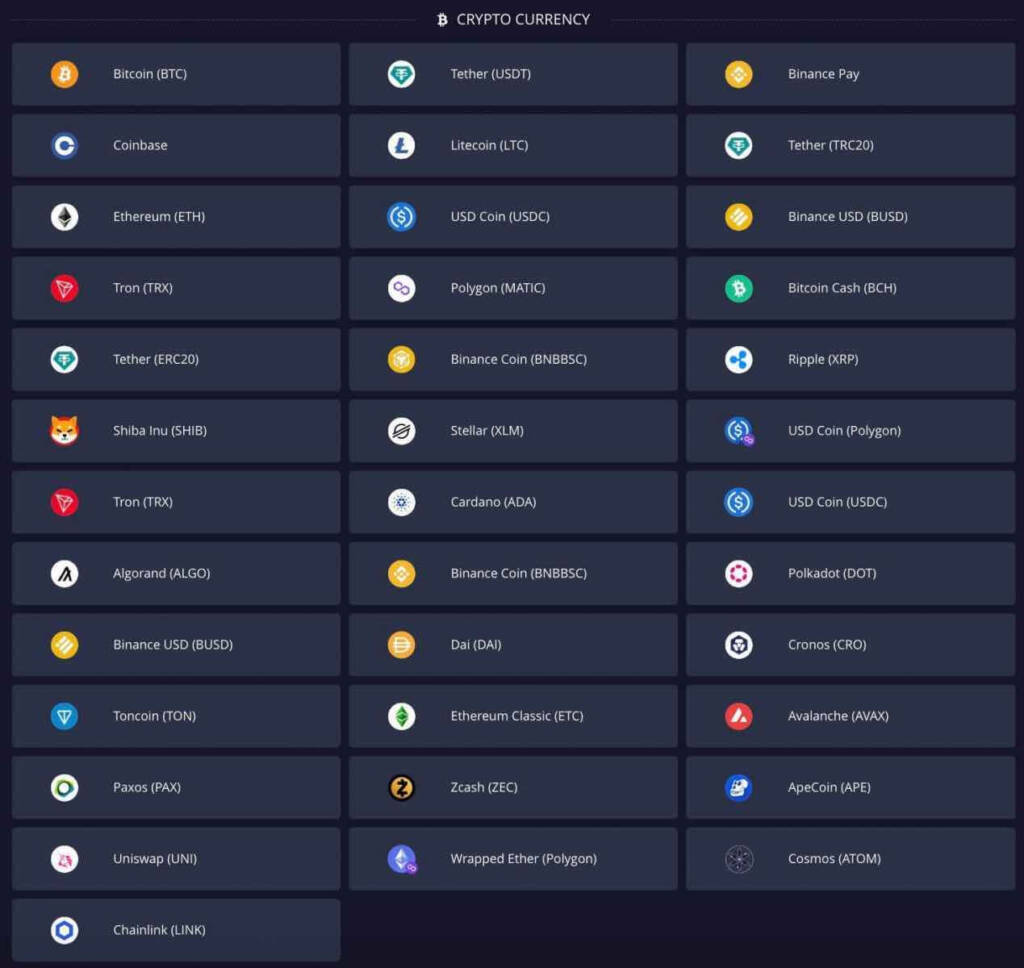Click the Cardano ADA logo icon

click(x=401, y=502)
